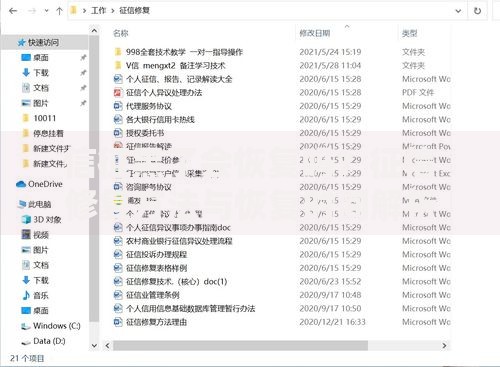
Task: Sort by the 类型 column header
Action: tap(409, 33)
